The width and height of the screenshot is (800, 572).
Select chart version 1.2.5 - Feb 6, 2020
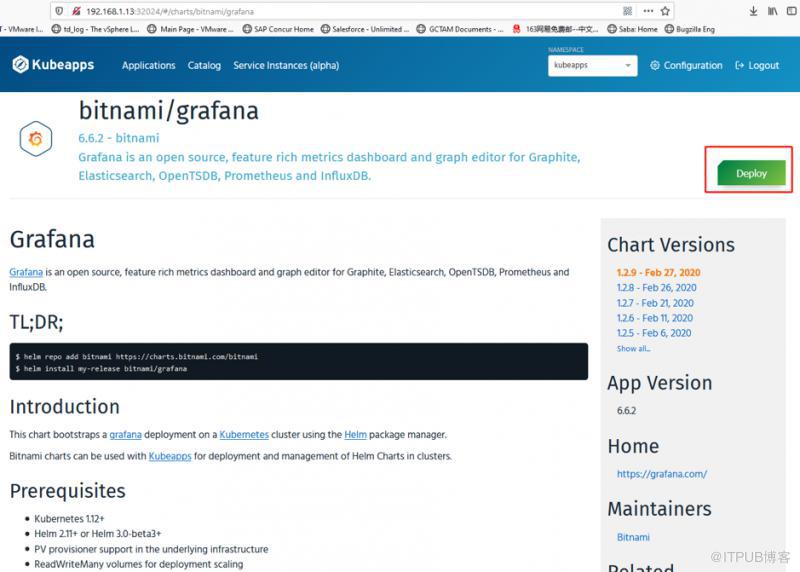tap(654, 333)
